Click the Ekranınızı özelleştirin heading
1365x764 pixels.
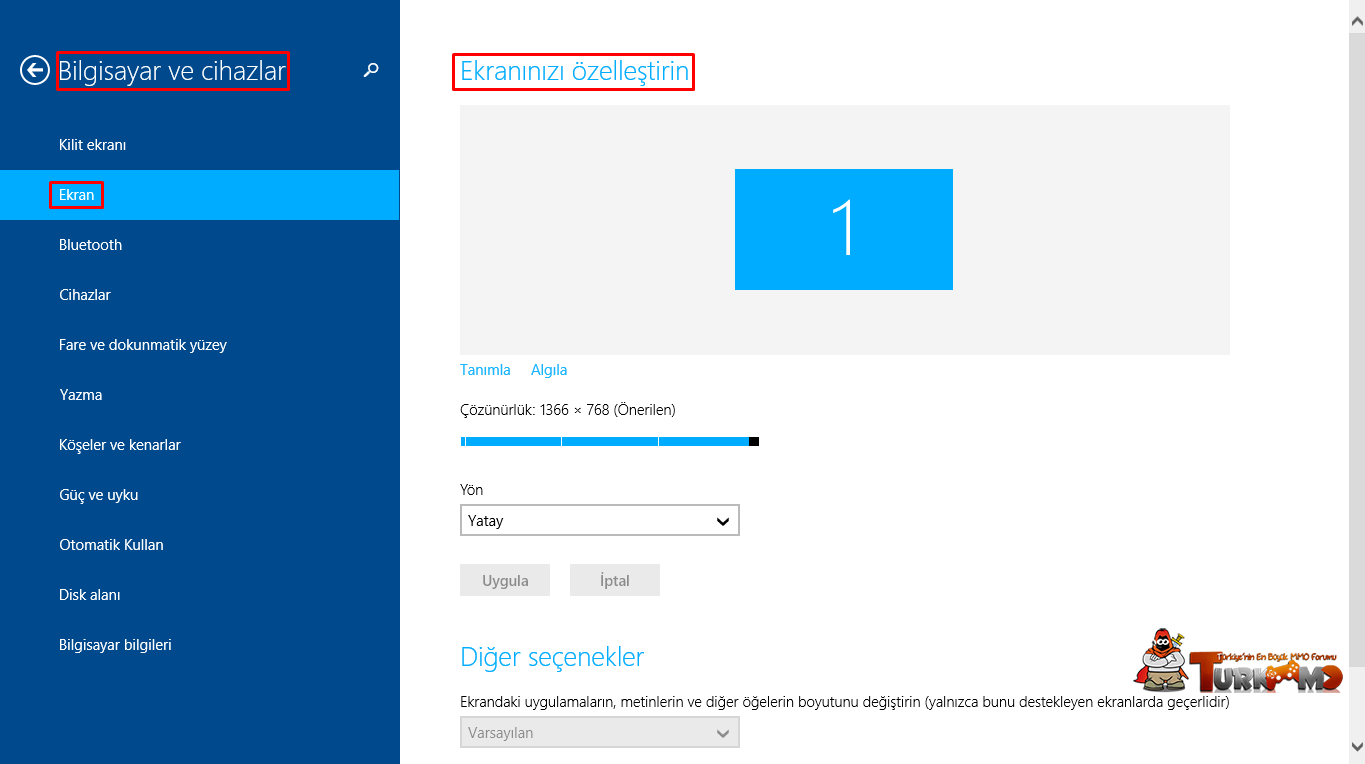click(574, 72)
